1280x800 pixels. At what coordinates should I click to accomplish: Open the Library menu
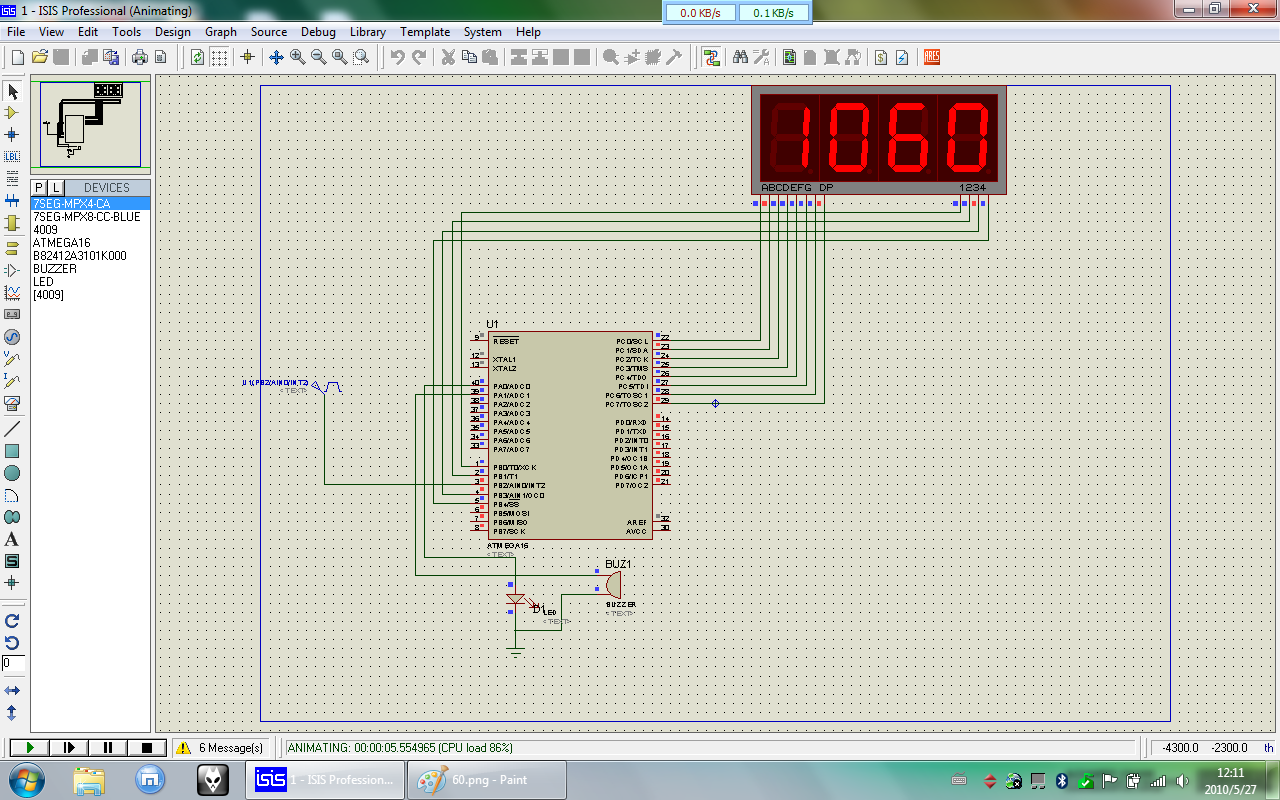tap(368, 32)
